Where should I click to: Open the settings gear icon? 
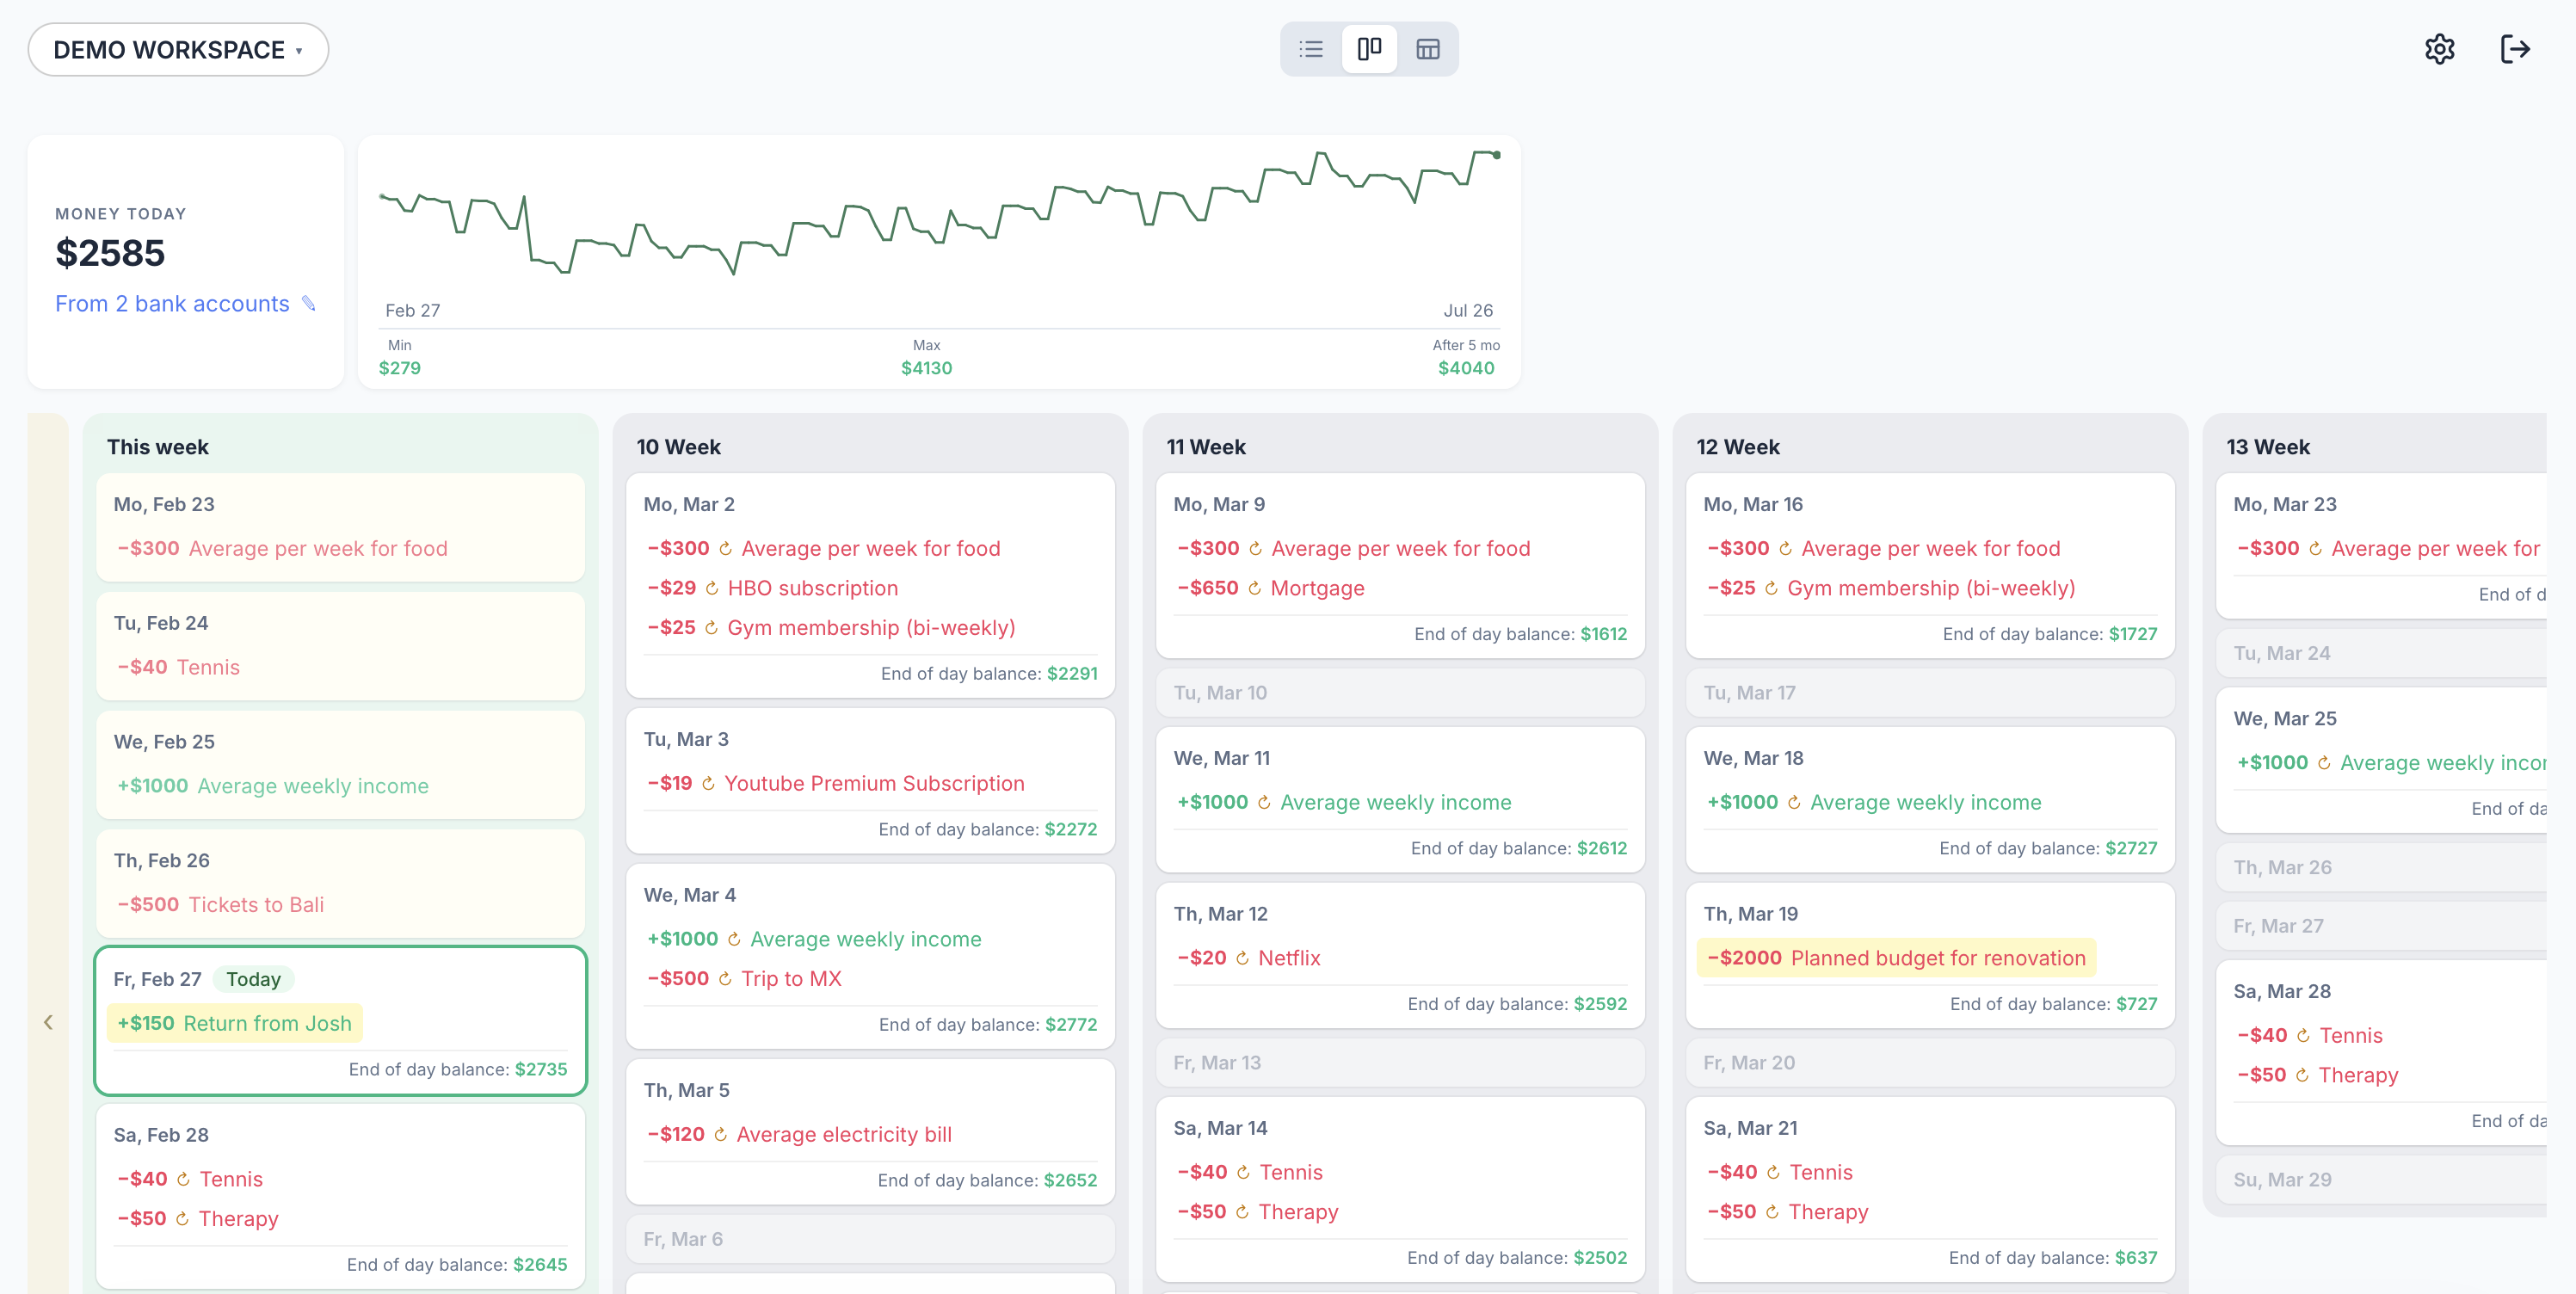click(2439, 49)
